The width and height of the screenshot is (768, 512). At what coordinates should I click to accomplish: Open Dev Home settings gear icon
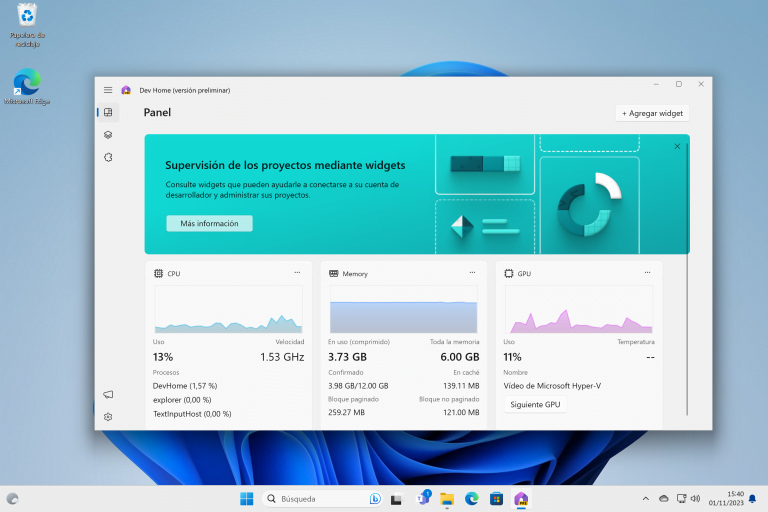tap(108, 417)
